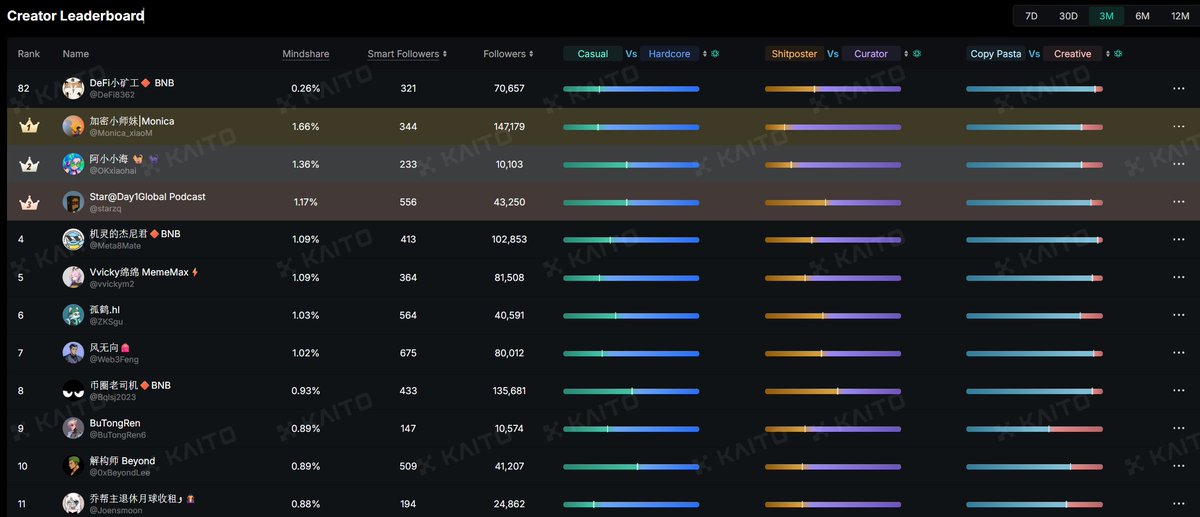1200x517 pixels.
Task: Open the Joensmoon avatar
Action: click(73, 503)
